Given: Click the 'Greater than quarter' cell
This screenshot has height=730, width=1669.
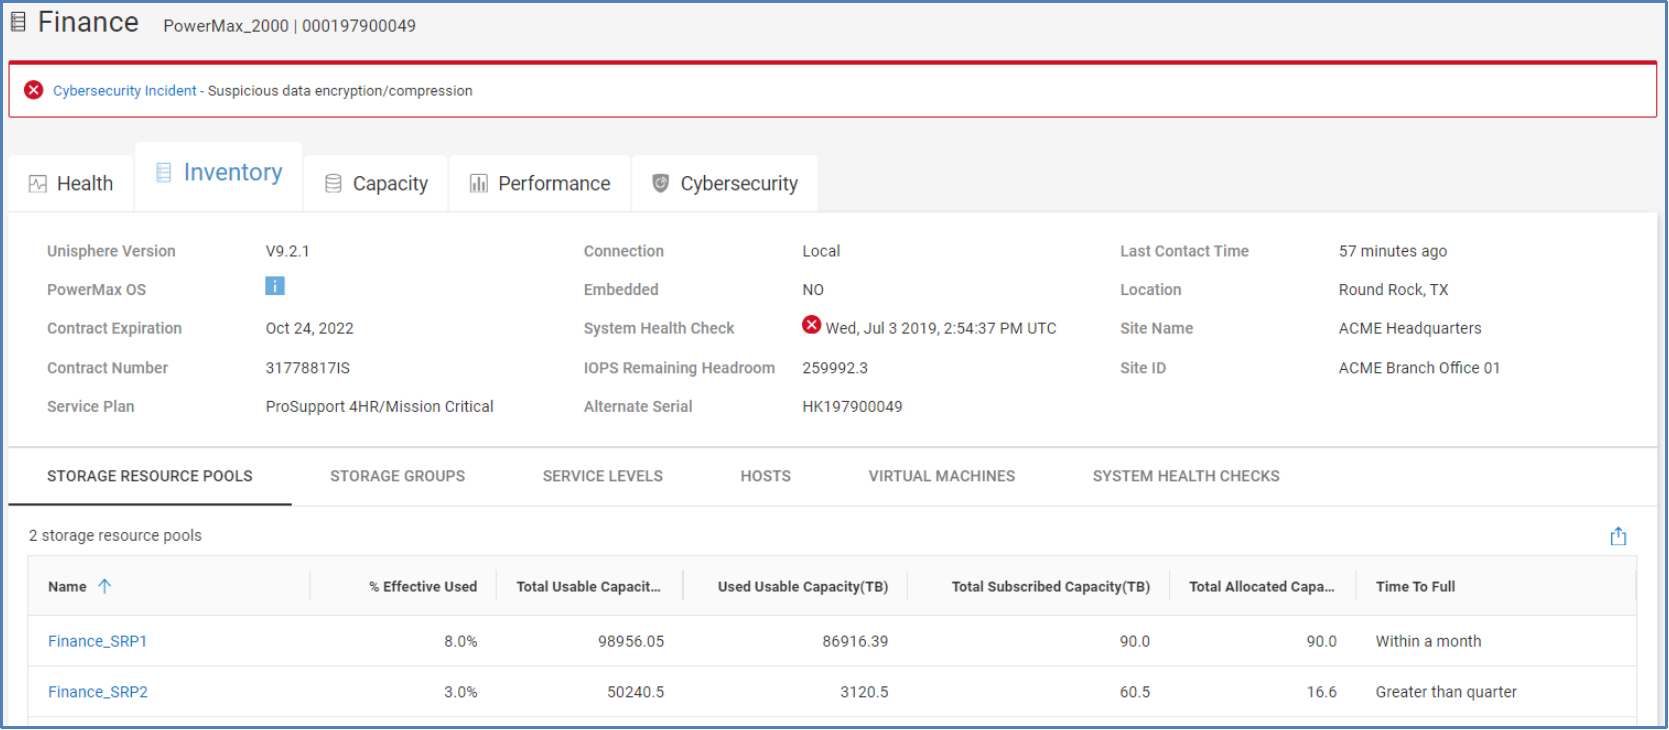Looking at the screenshot, I should 1446,692.
